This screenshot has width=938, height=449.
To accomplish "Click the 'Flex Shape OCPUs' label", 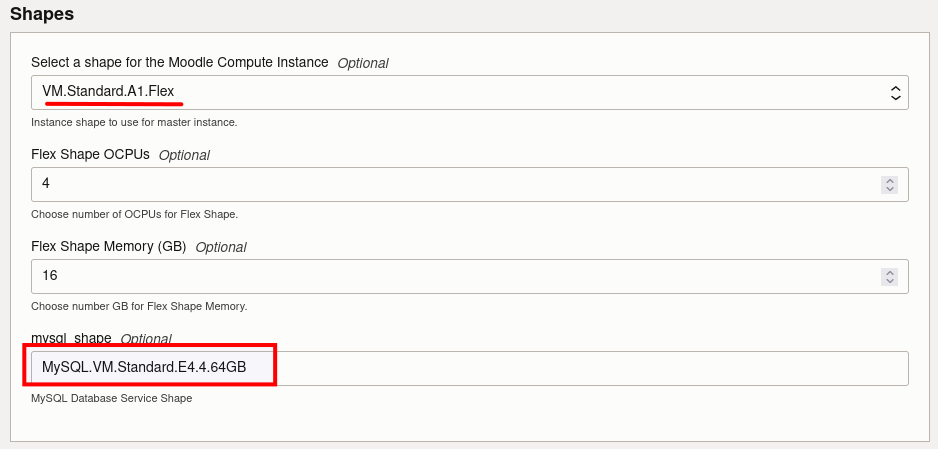I will click(91, 154).
